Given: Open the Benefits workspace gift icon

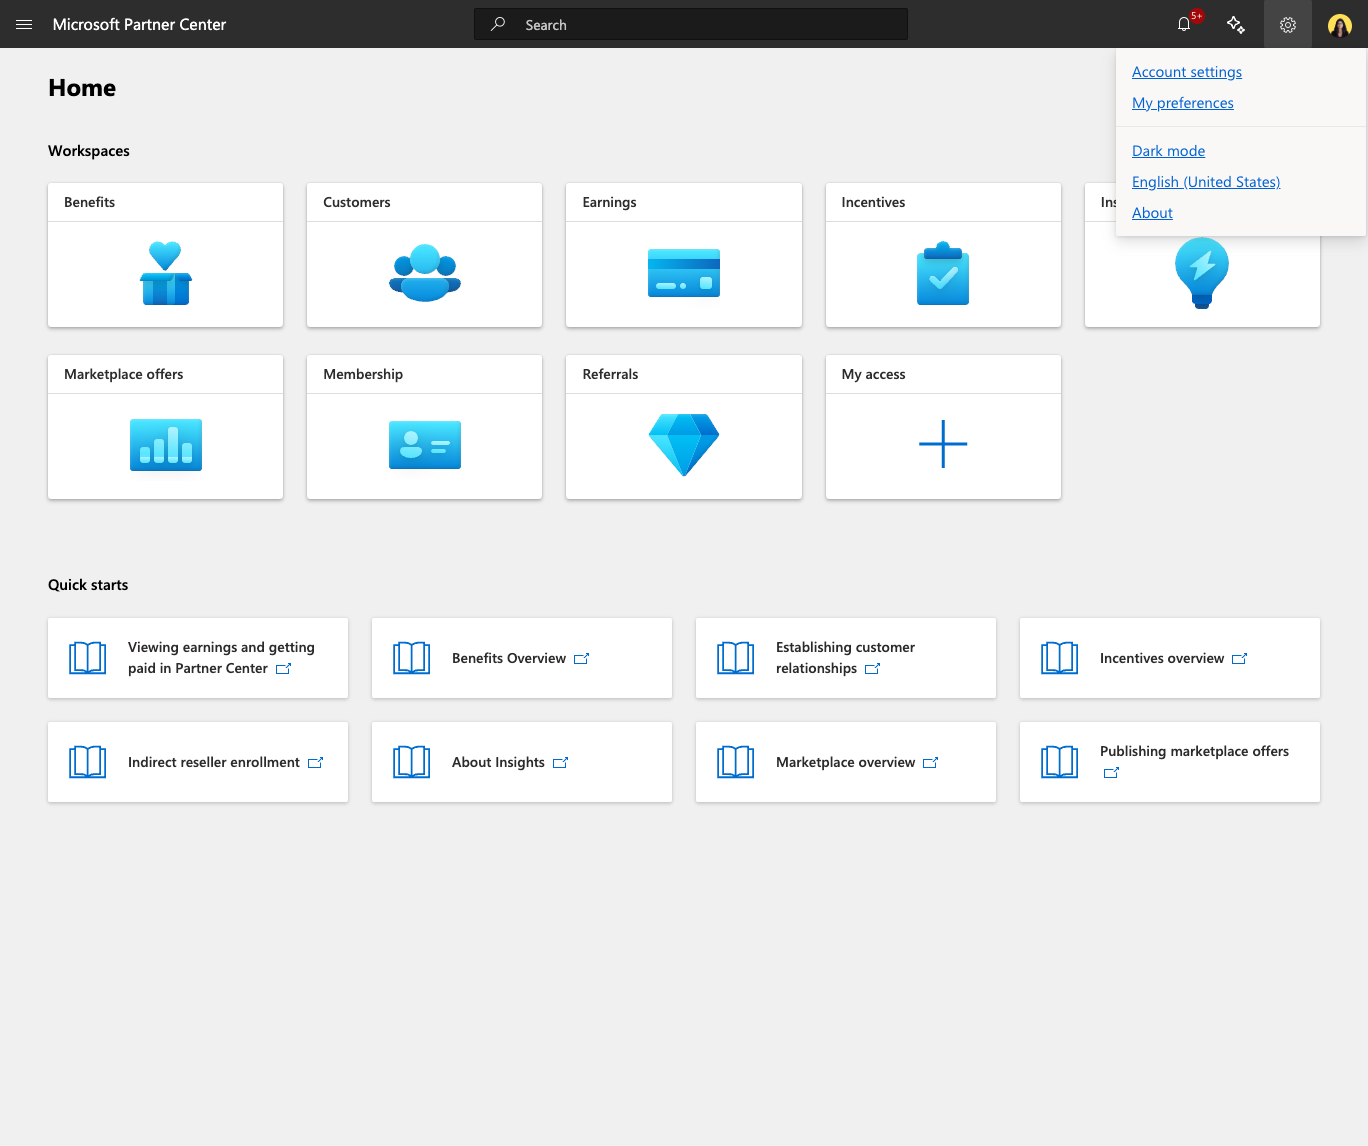Looking at the screenshot, I should 166,273.
